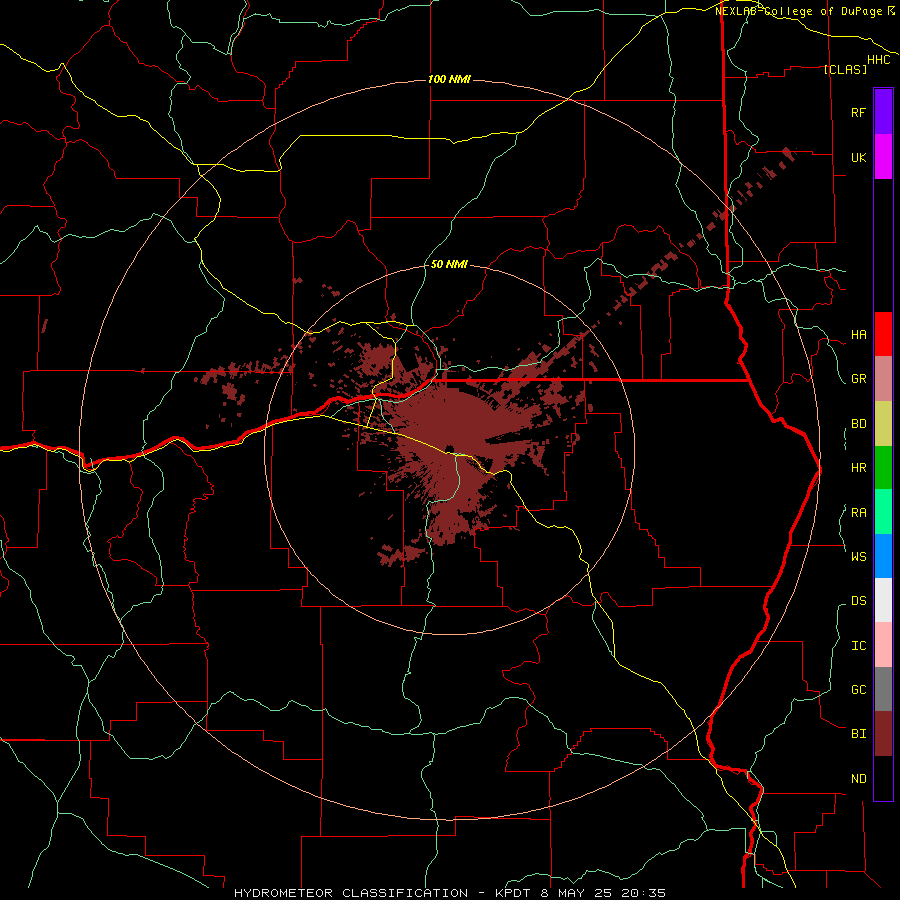Click the BD yellow legend swatch
900x900 pixels.
pyautogui.click(x=883, y=423)
